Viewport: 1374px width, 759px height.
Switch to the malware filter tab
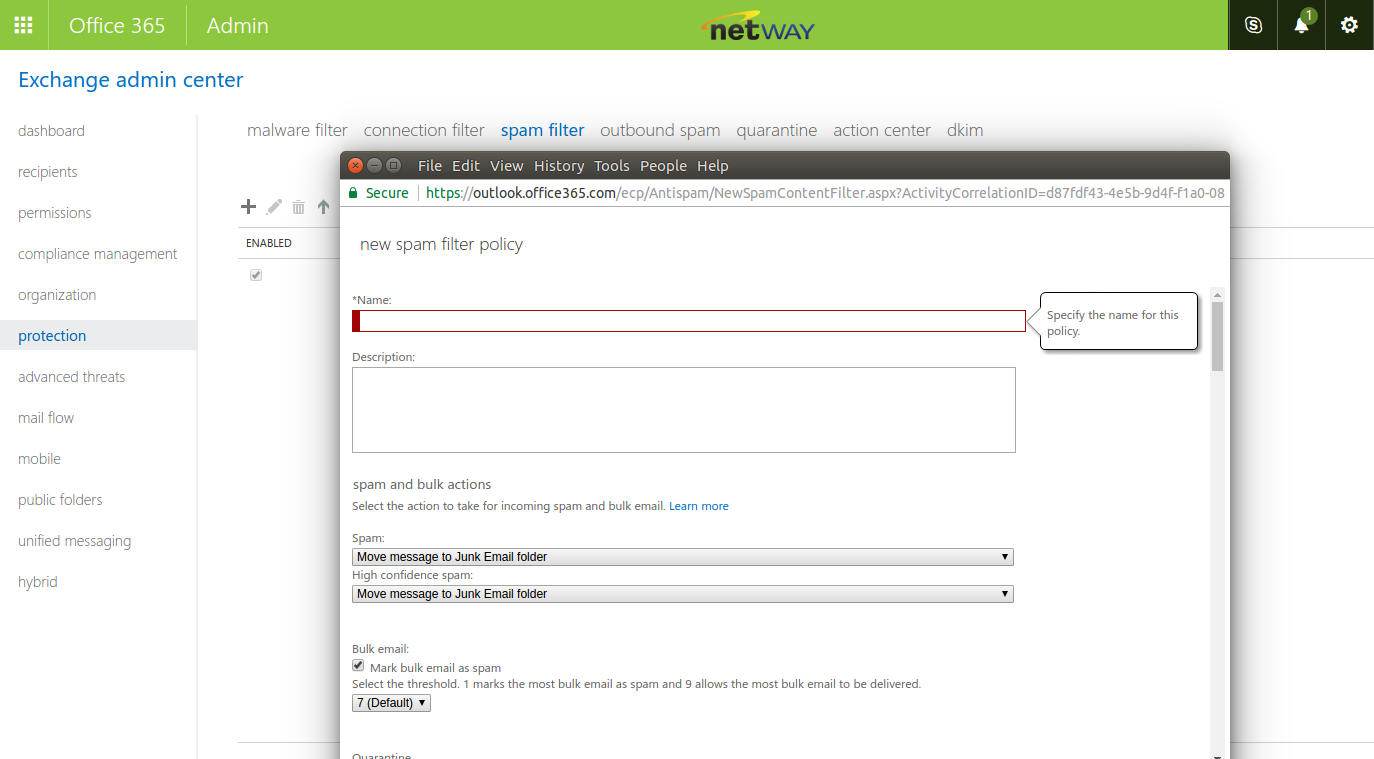(x=297, y=130)
